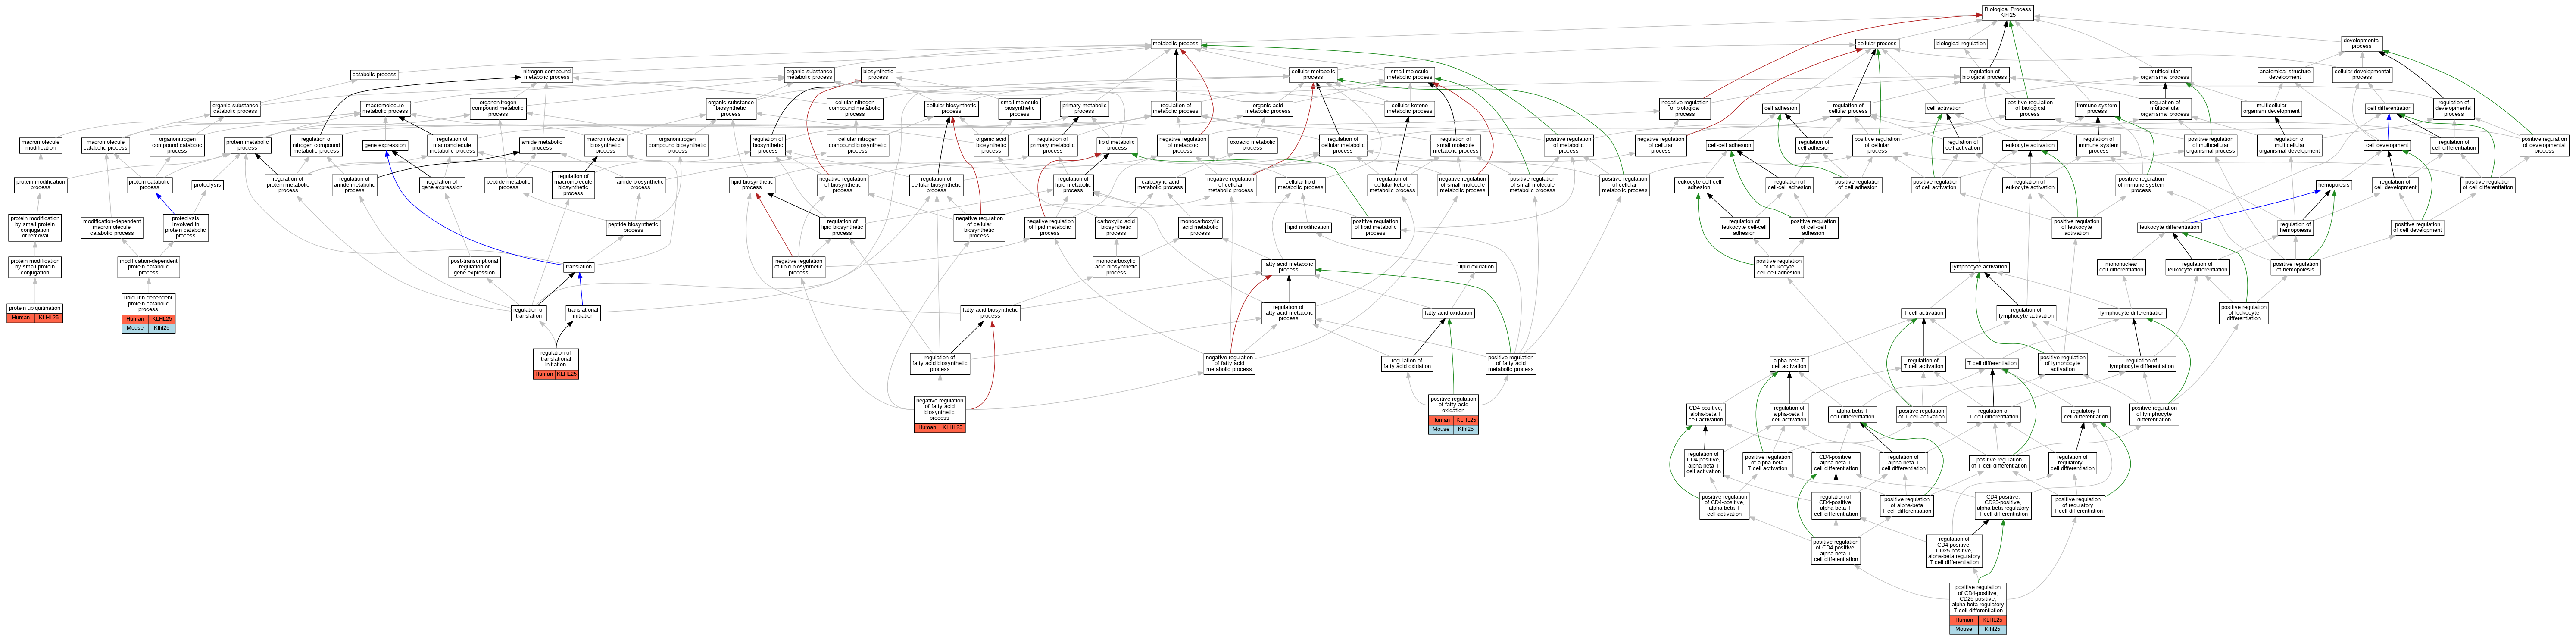Click Mouse Klhl25 under ubiquitin-dependent protein catabolic process
The width and height of the screenshot is (2576, 639).
(148, 328)
